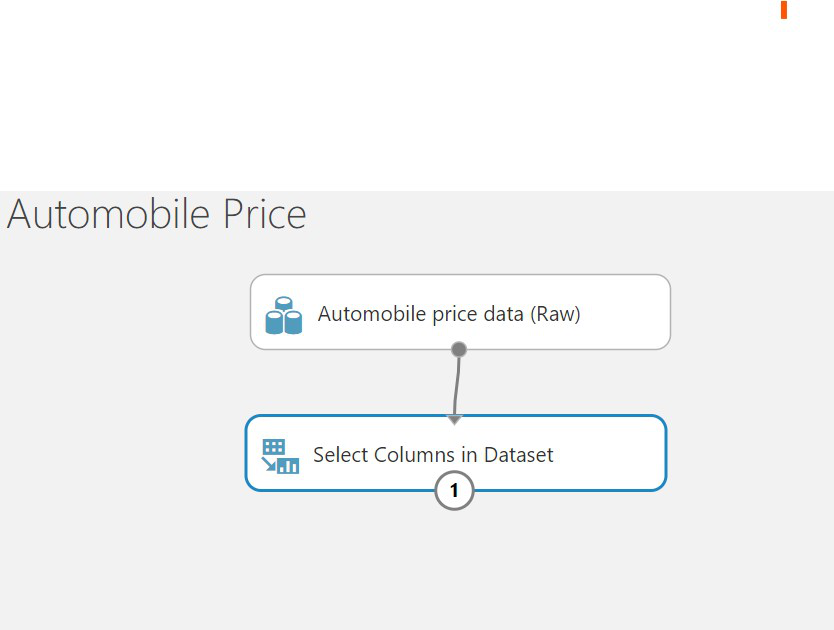Click empty canvas left of the dataset module
This screenshot has height=630, width=834.
[x=120, y=314]
